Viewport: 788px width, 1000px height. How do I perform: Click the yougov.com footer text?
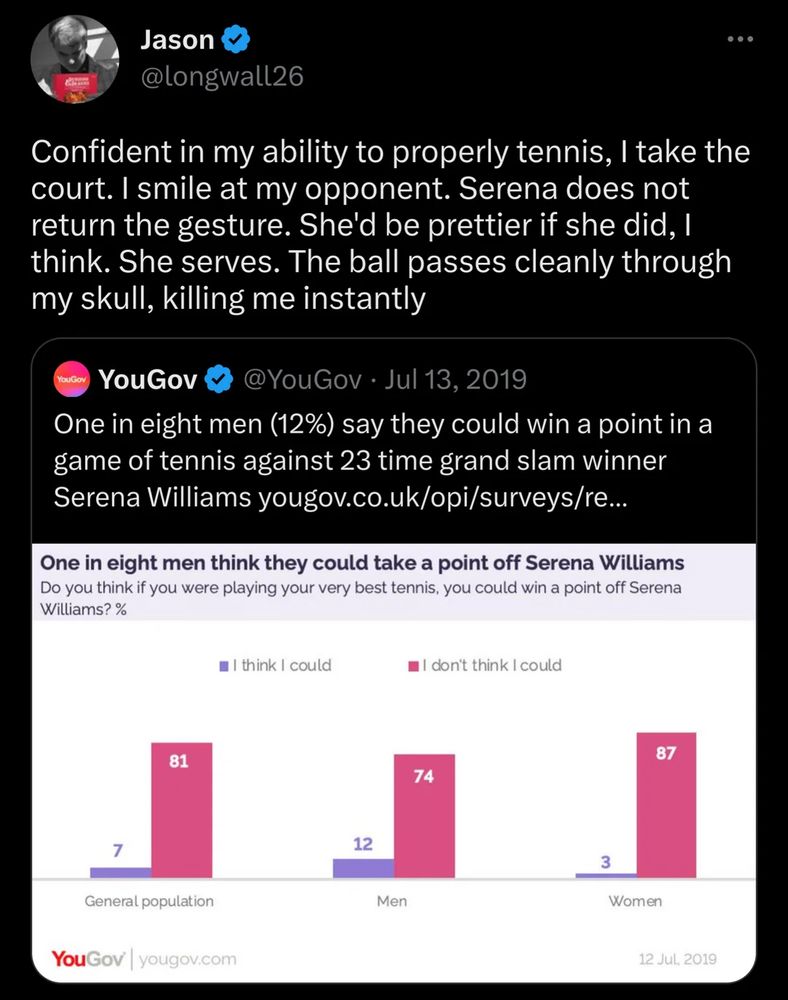(x=187, y=959)
